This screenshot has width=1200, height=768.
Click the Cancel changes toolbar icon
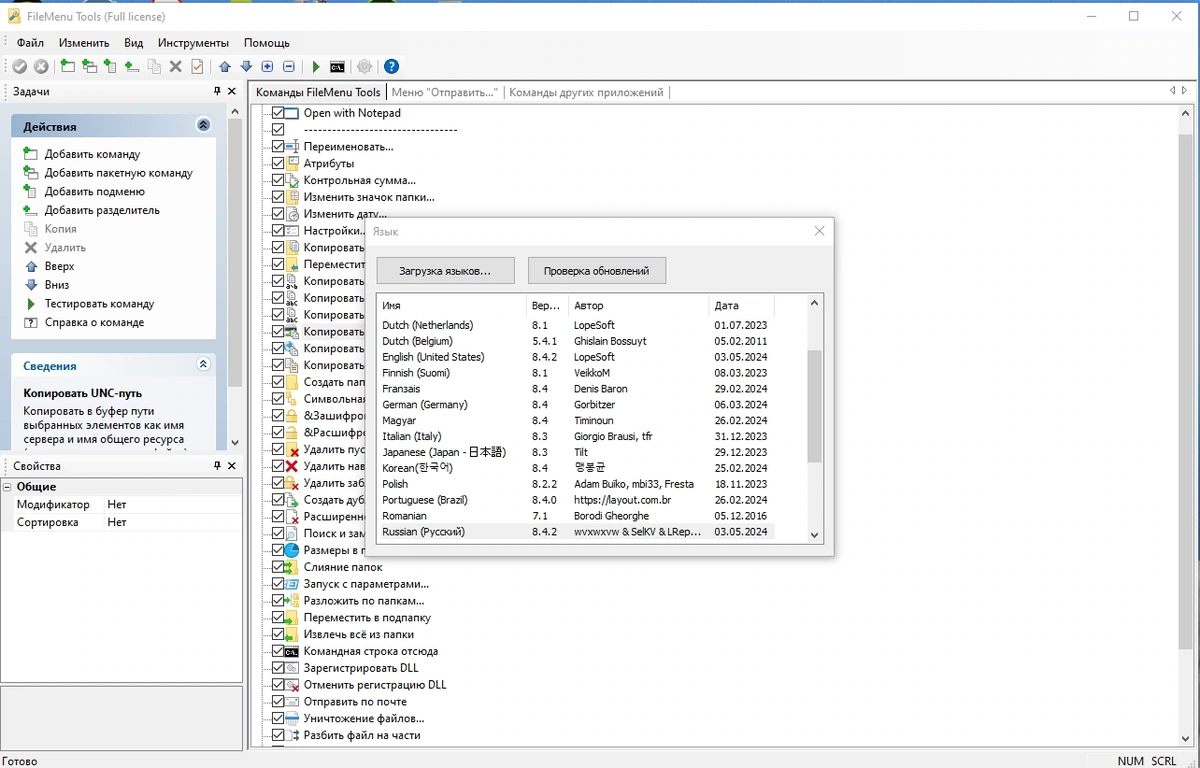pyautogui.click(x=41, y=67)
